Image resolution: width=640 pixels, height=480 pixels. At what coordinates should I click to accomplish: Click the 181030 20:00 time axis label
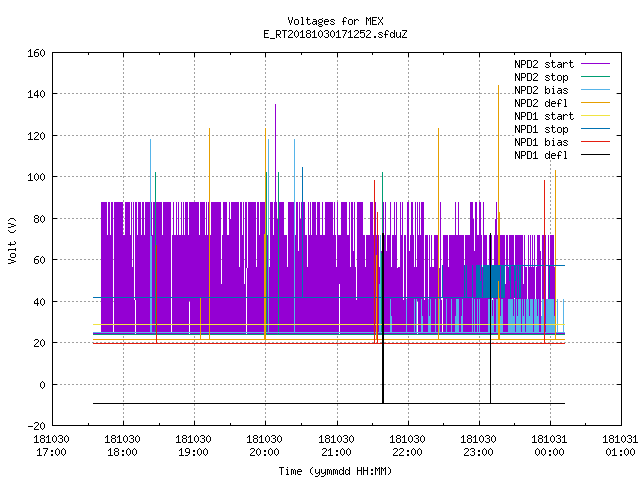264,446
